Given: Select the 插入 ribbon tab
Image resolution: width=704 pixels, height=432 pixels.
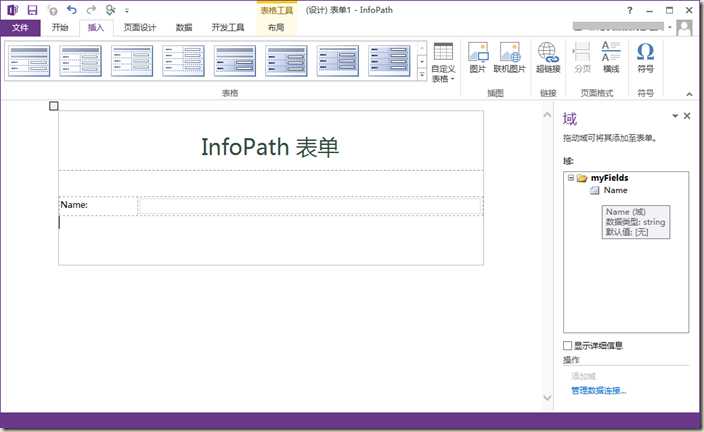Looking at the screenshot, I should coord(96,28).
